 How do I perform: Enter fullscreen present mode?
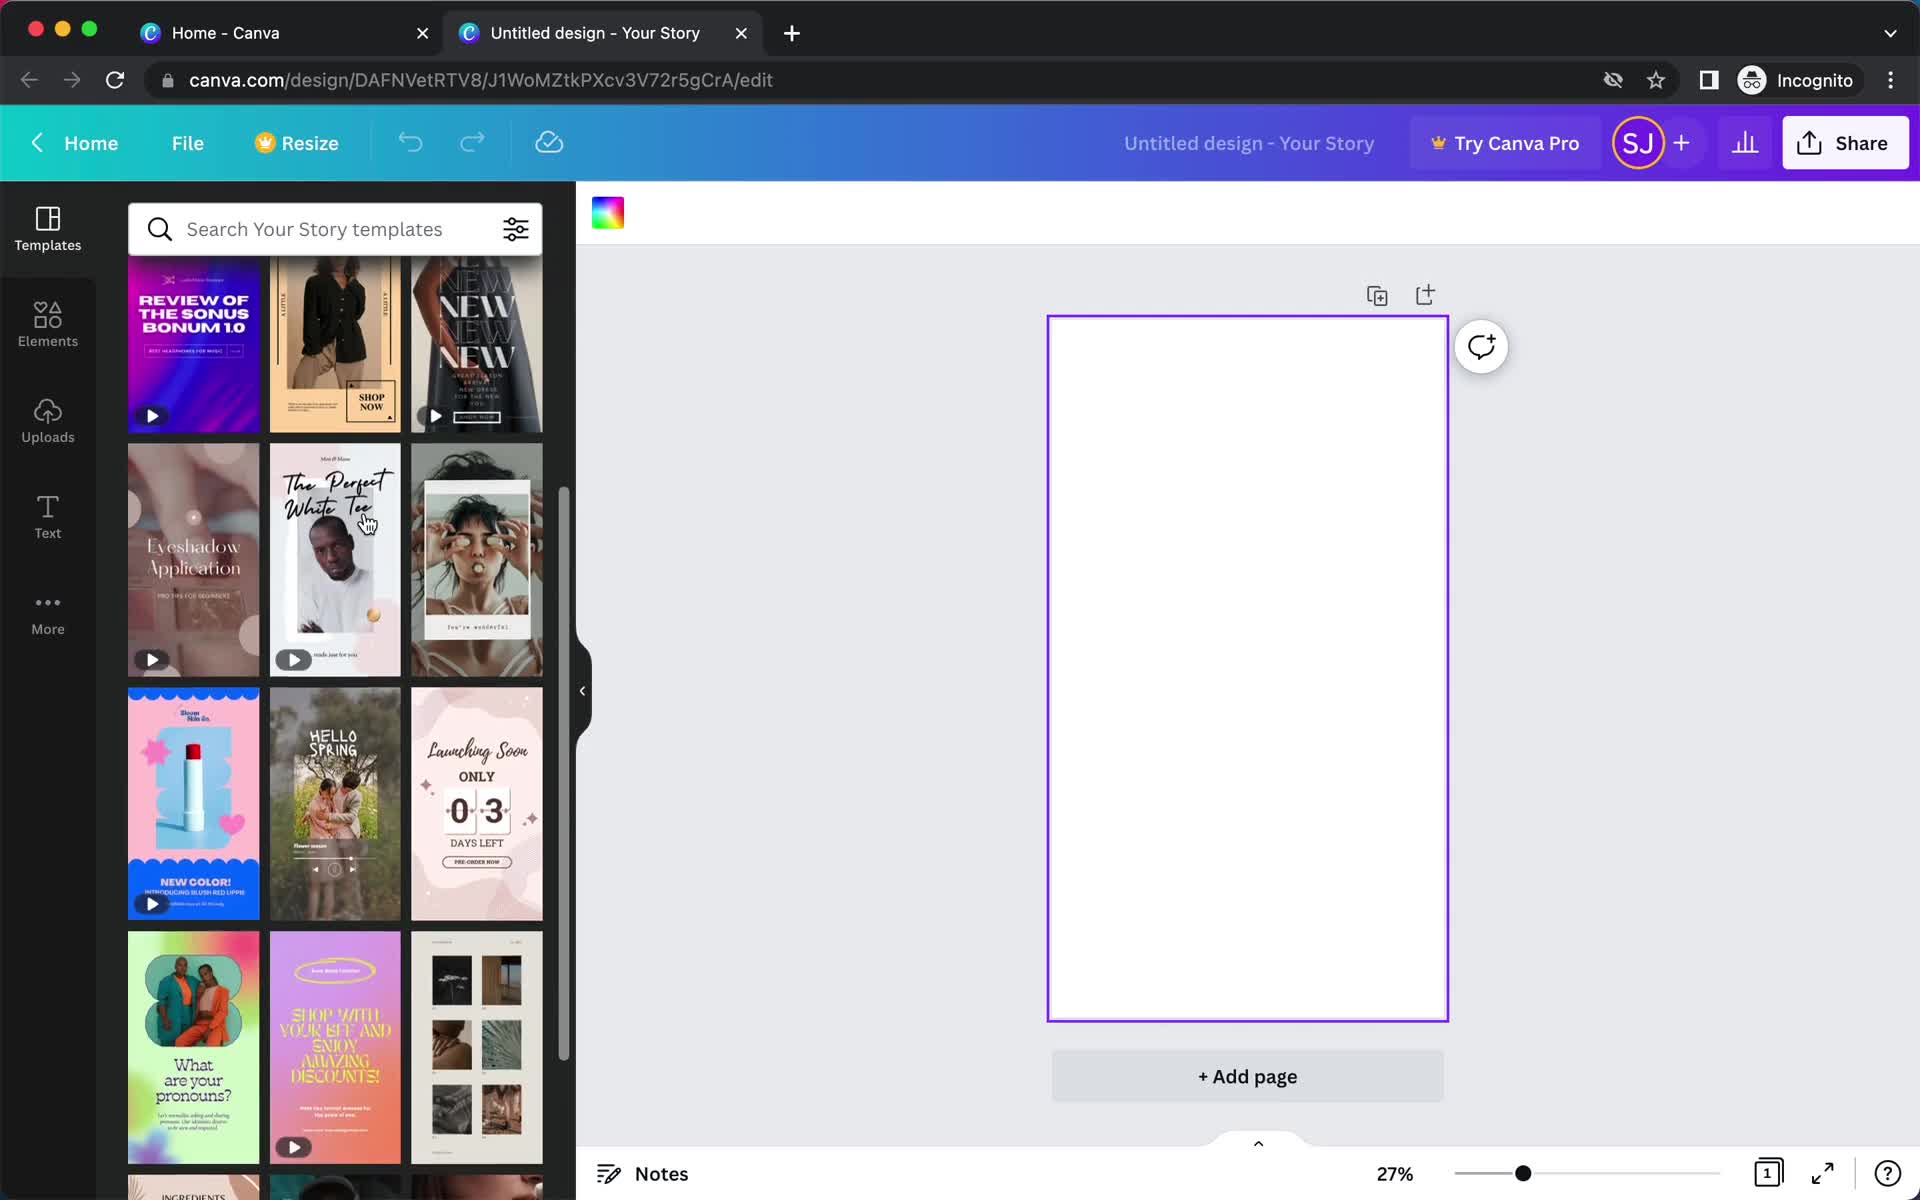pos(1823,1173)
